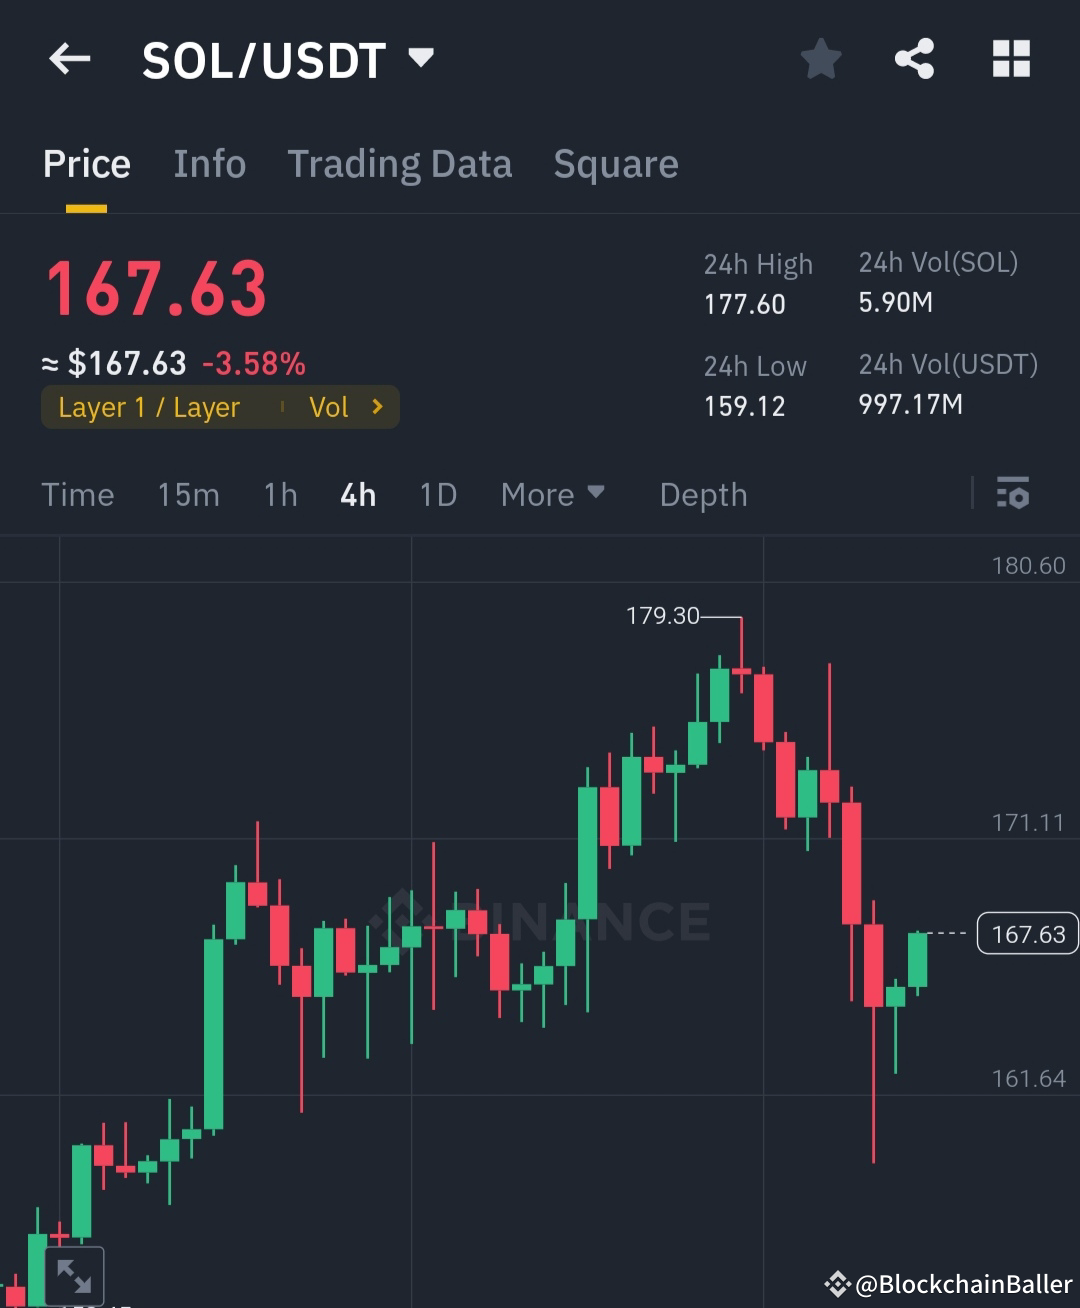
Task: Open the Square tab
Action: coord(615,163)
